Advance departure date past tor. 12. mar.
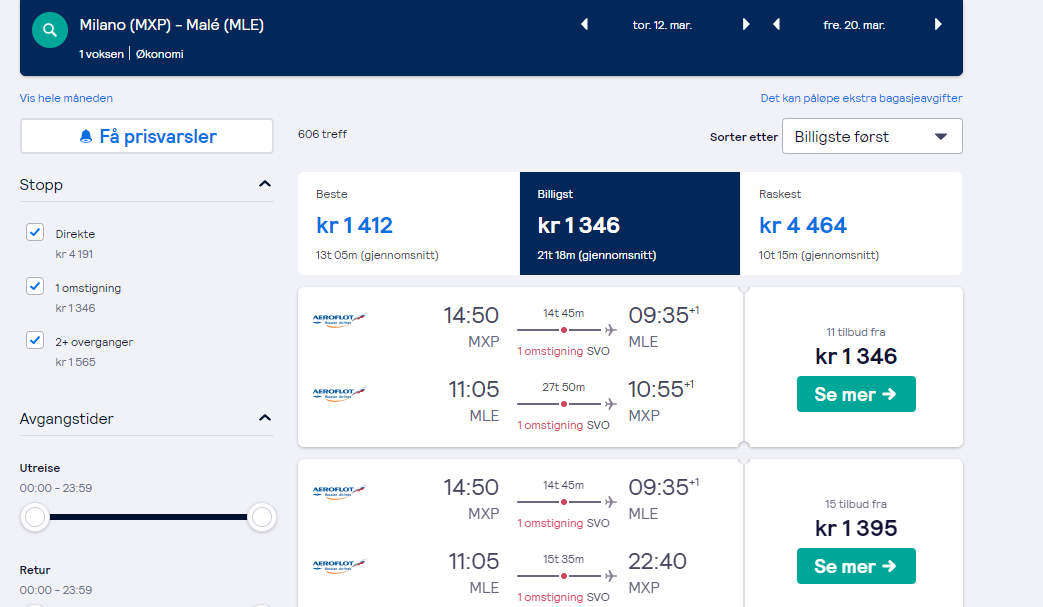Screen dimensions: 1043x607 click(x=746, y=25)
